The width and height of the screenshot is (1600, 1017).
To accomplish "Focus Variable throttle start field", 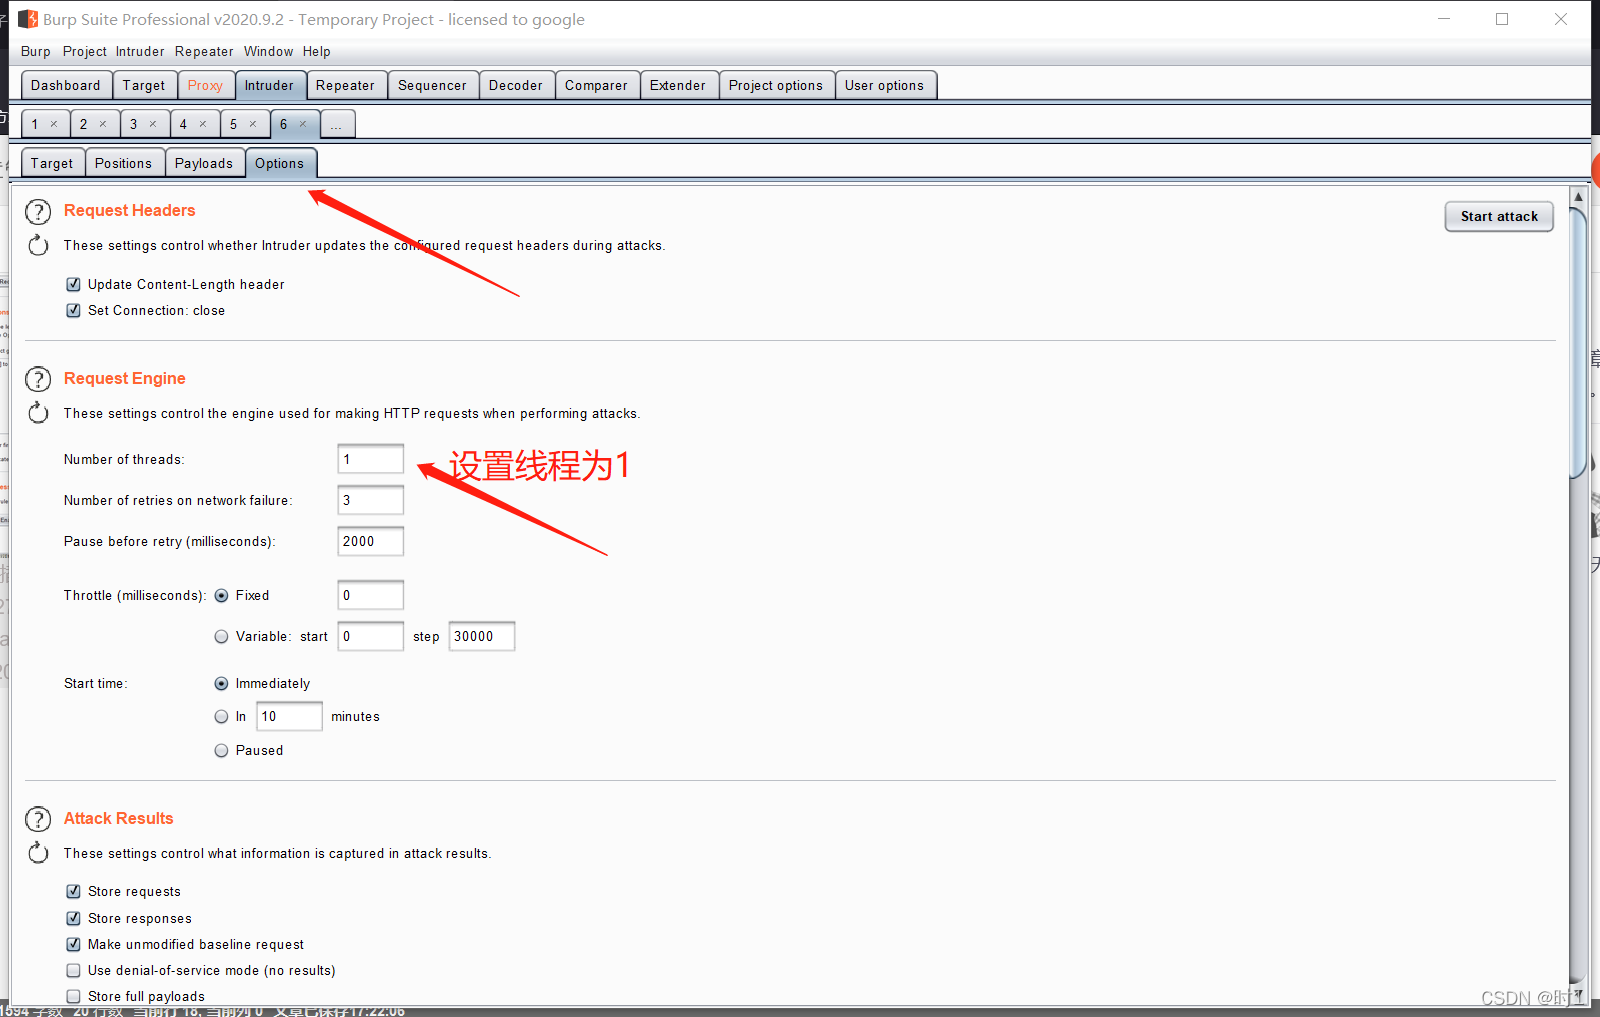I will click(371, 636).
